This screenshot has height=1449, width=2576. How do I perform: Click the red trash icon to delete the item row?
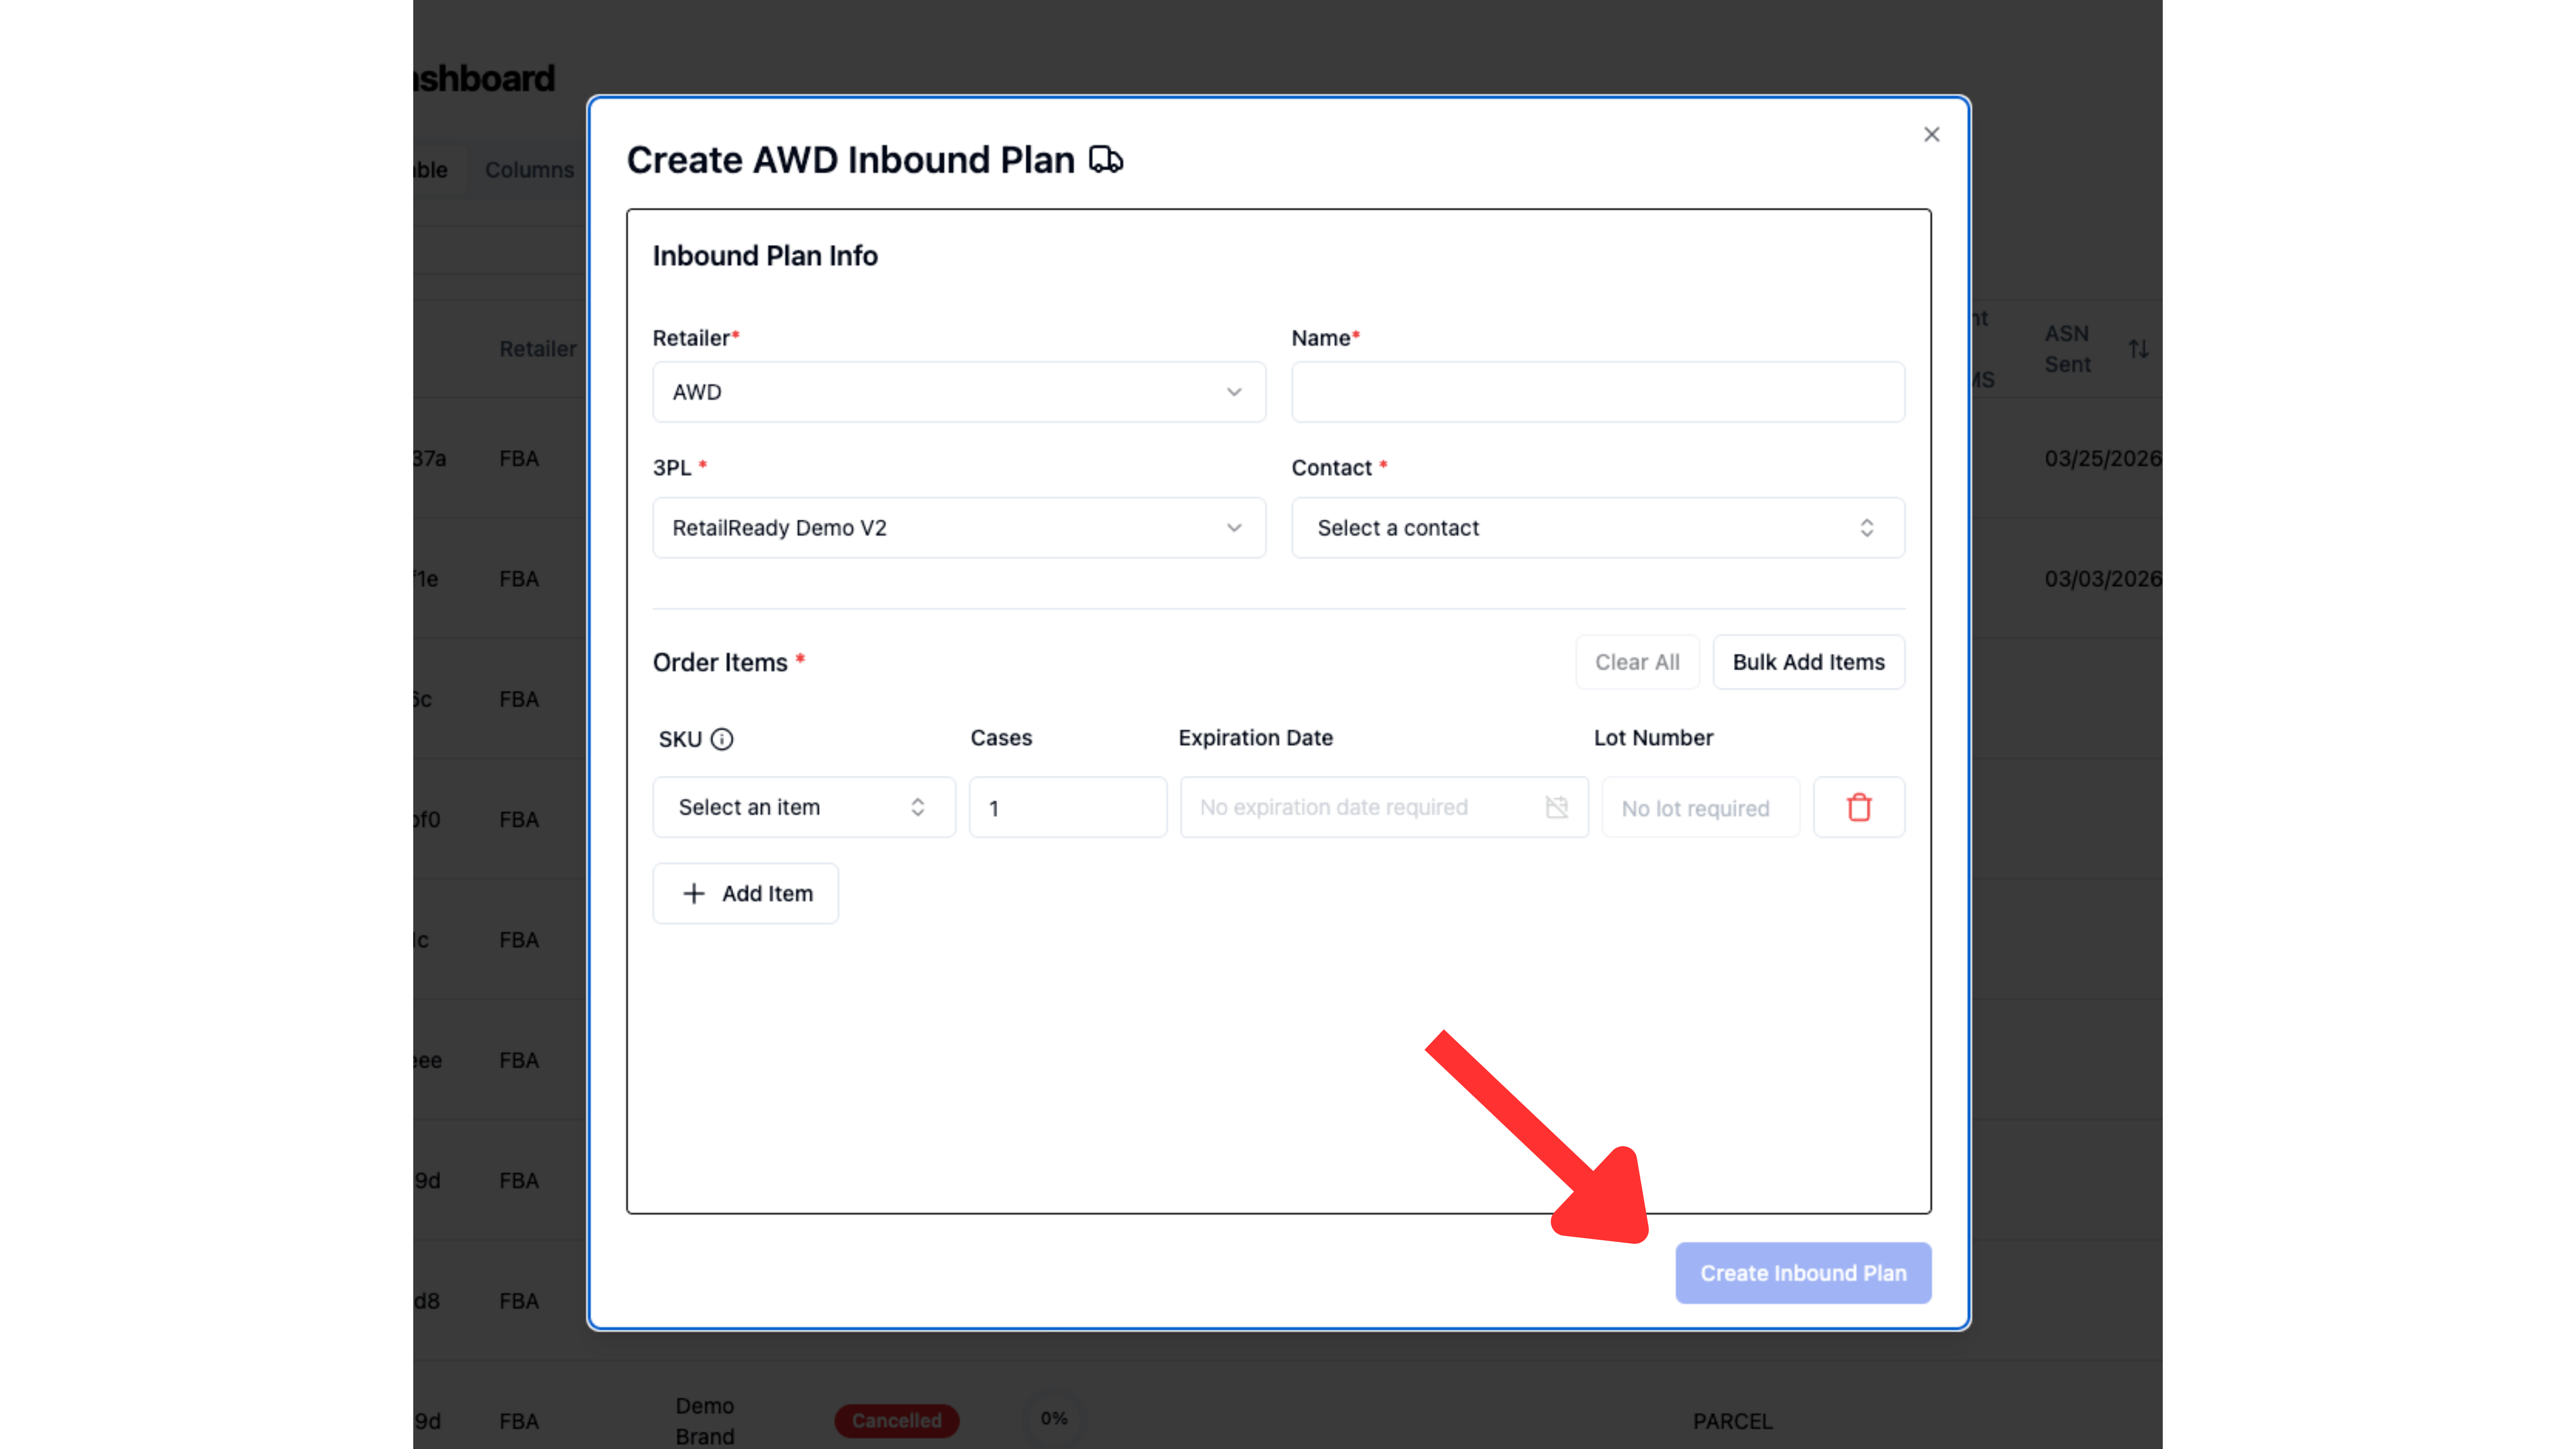(x=1859, y=807)
